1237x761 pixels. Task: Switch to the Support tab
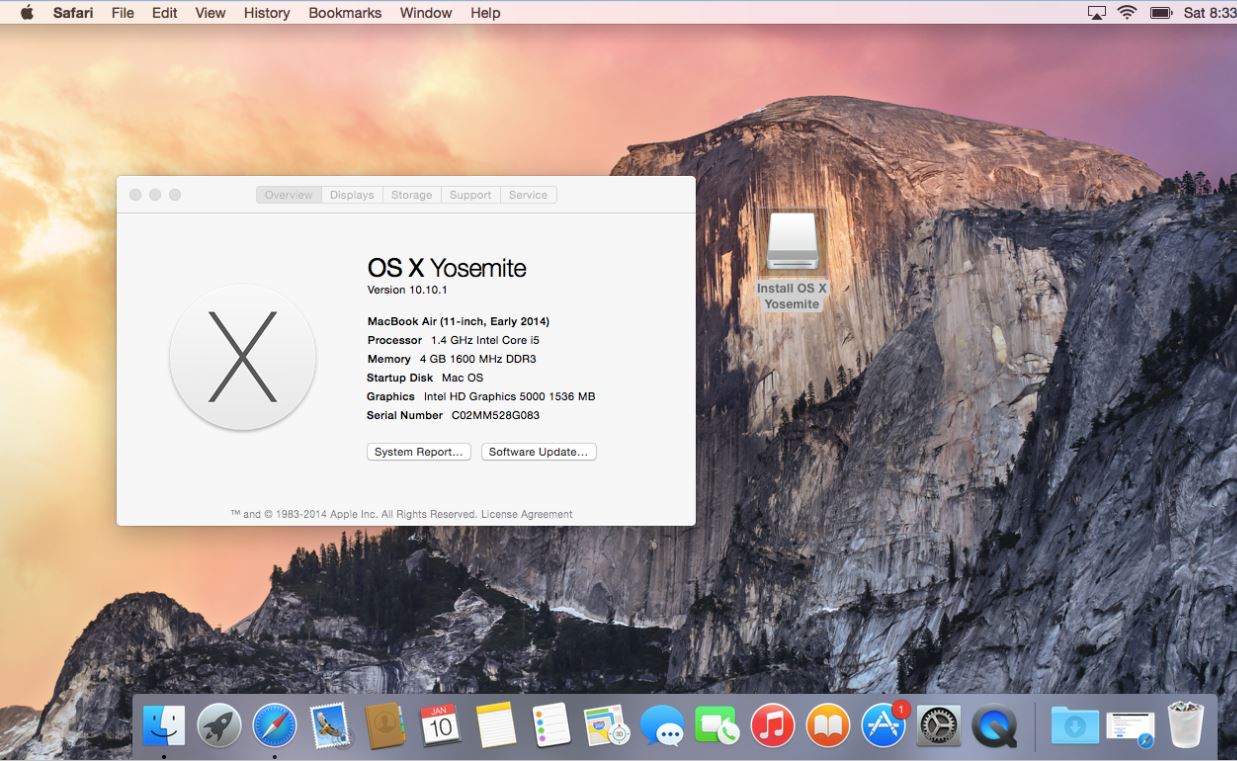(470, 195)
